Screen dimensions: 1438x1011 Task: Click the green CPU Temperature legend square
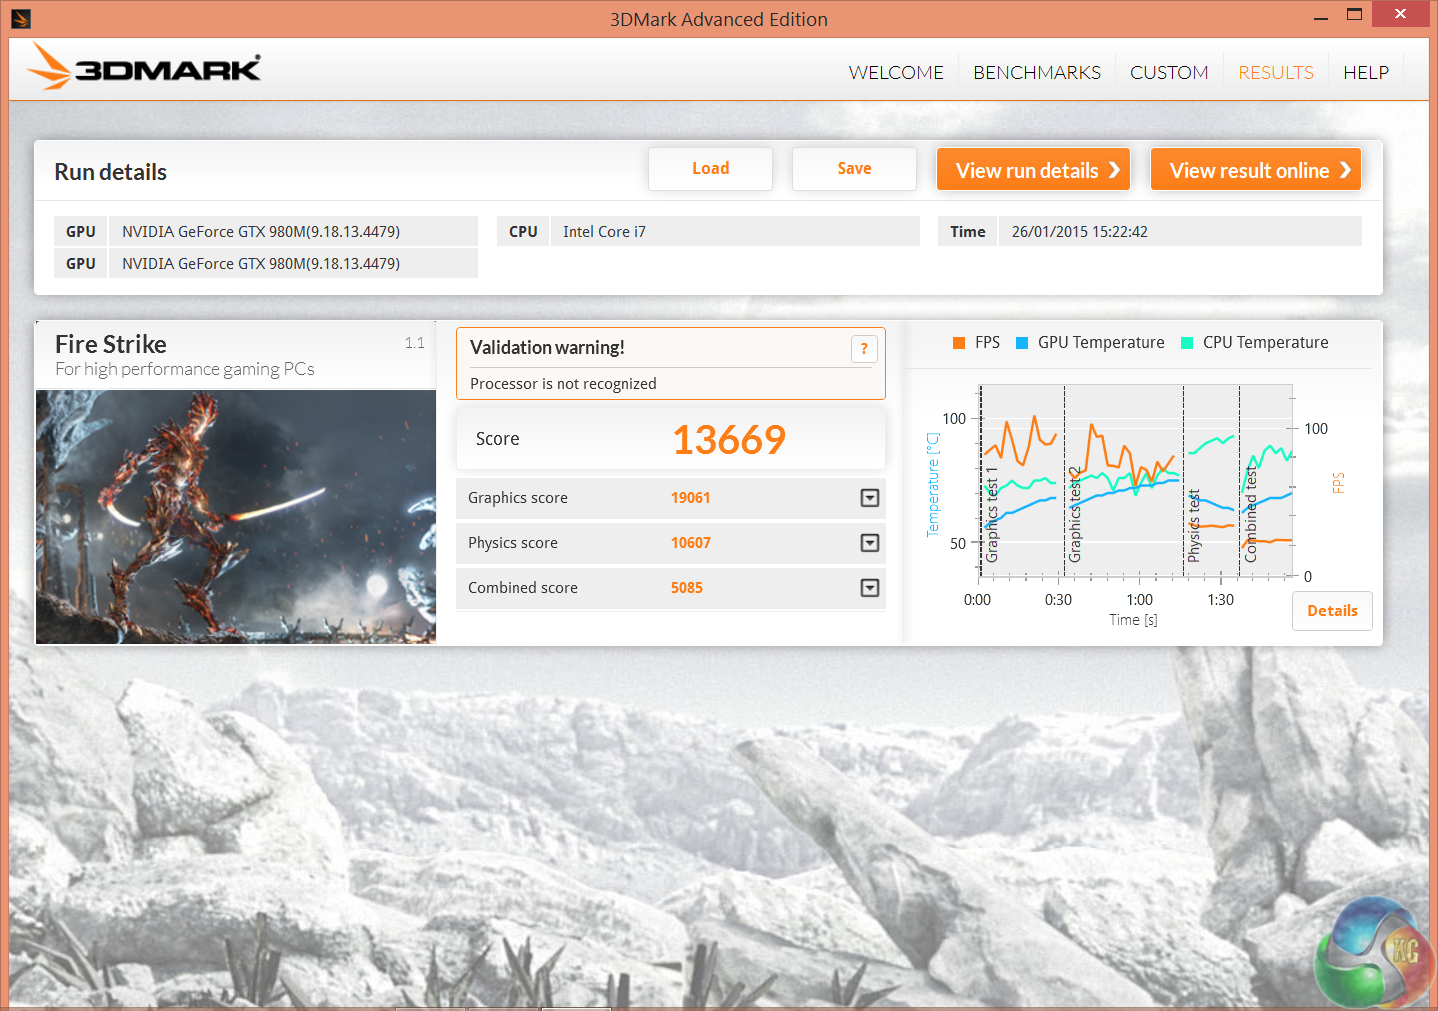pyautogui.click(x=1187, y=343)
